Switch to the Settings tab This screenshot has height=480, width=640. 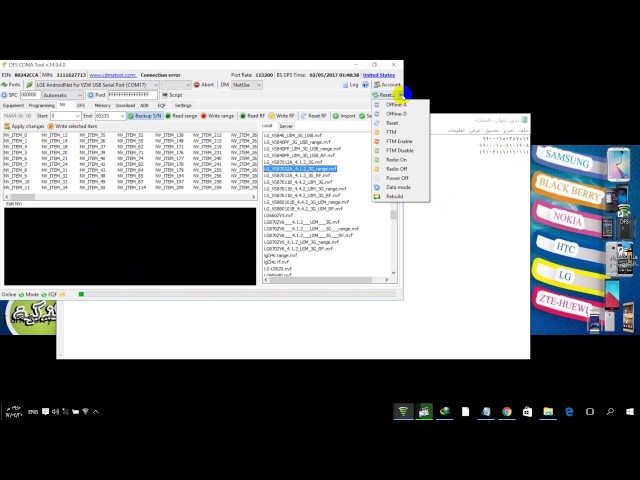coord(183,105)
